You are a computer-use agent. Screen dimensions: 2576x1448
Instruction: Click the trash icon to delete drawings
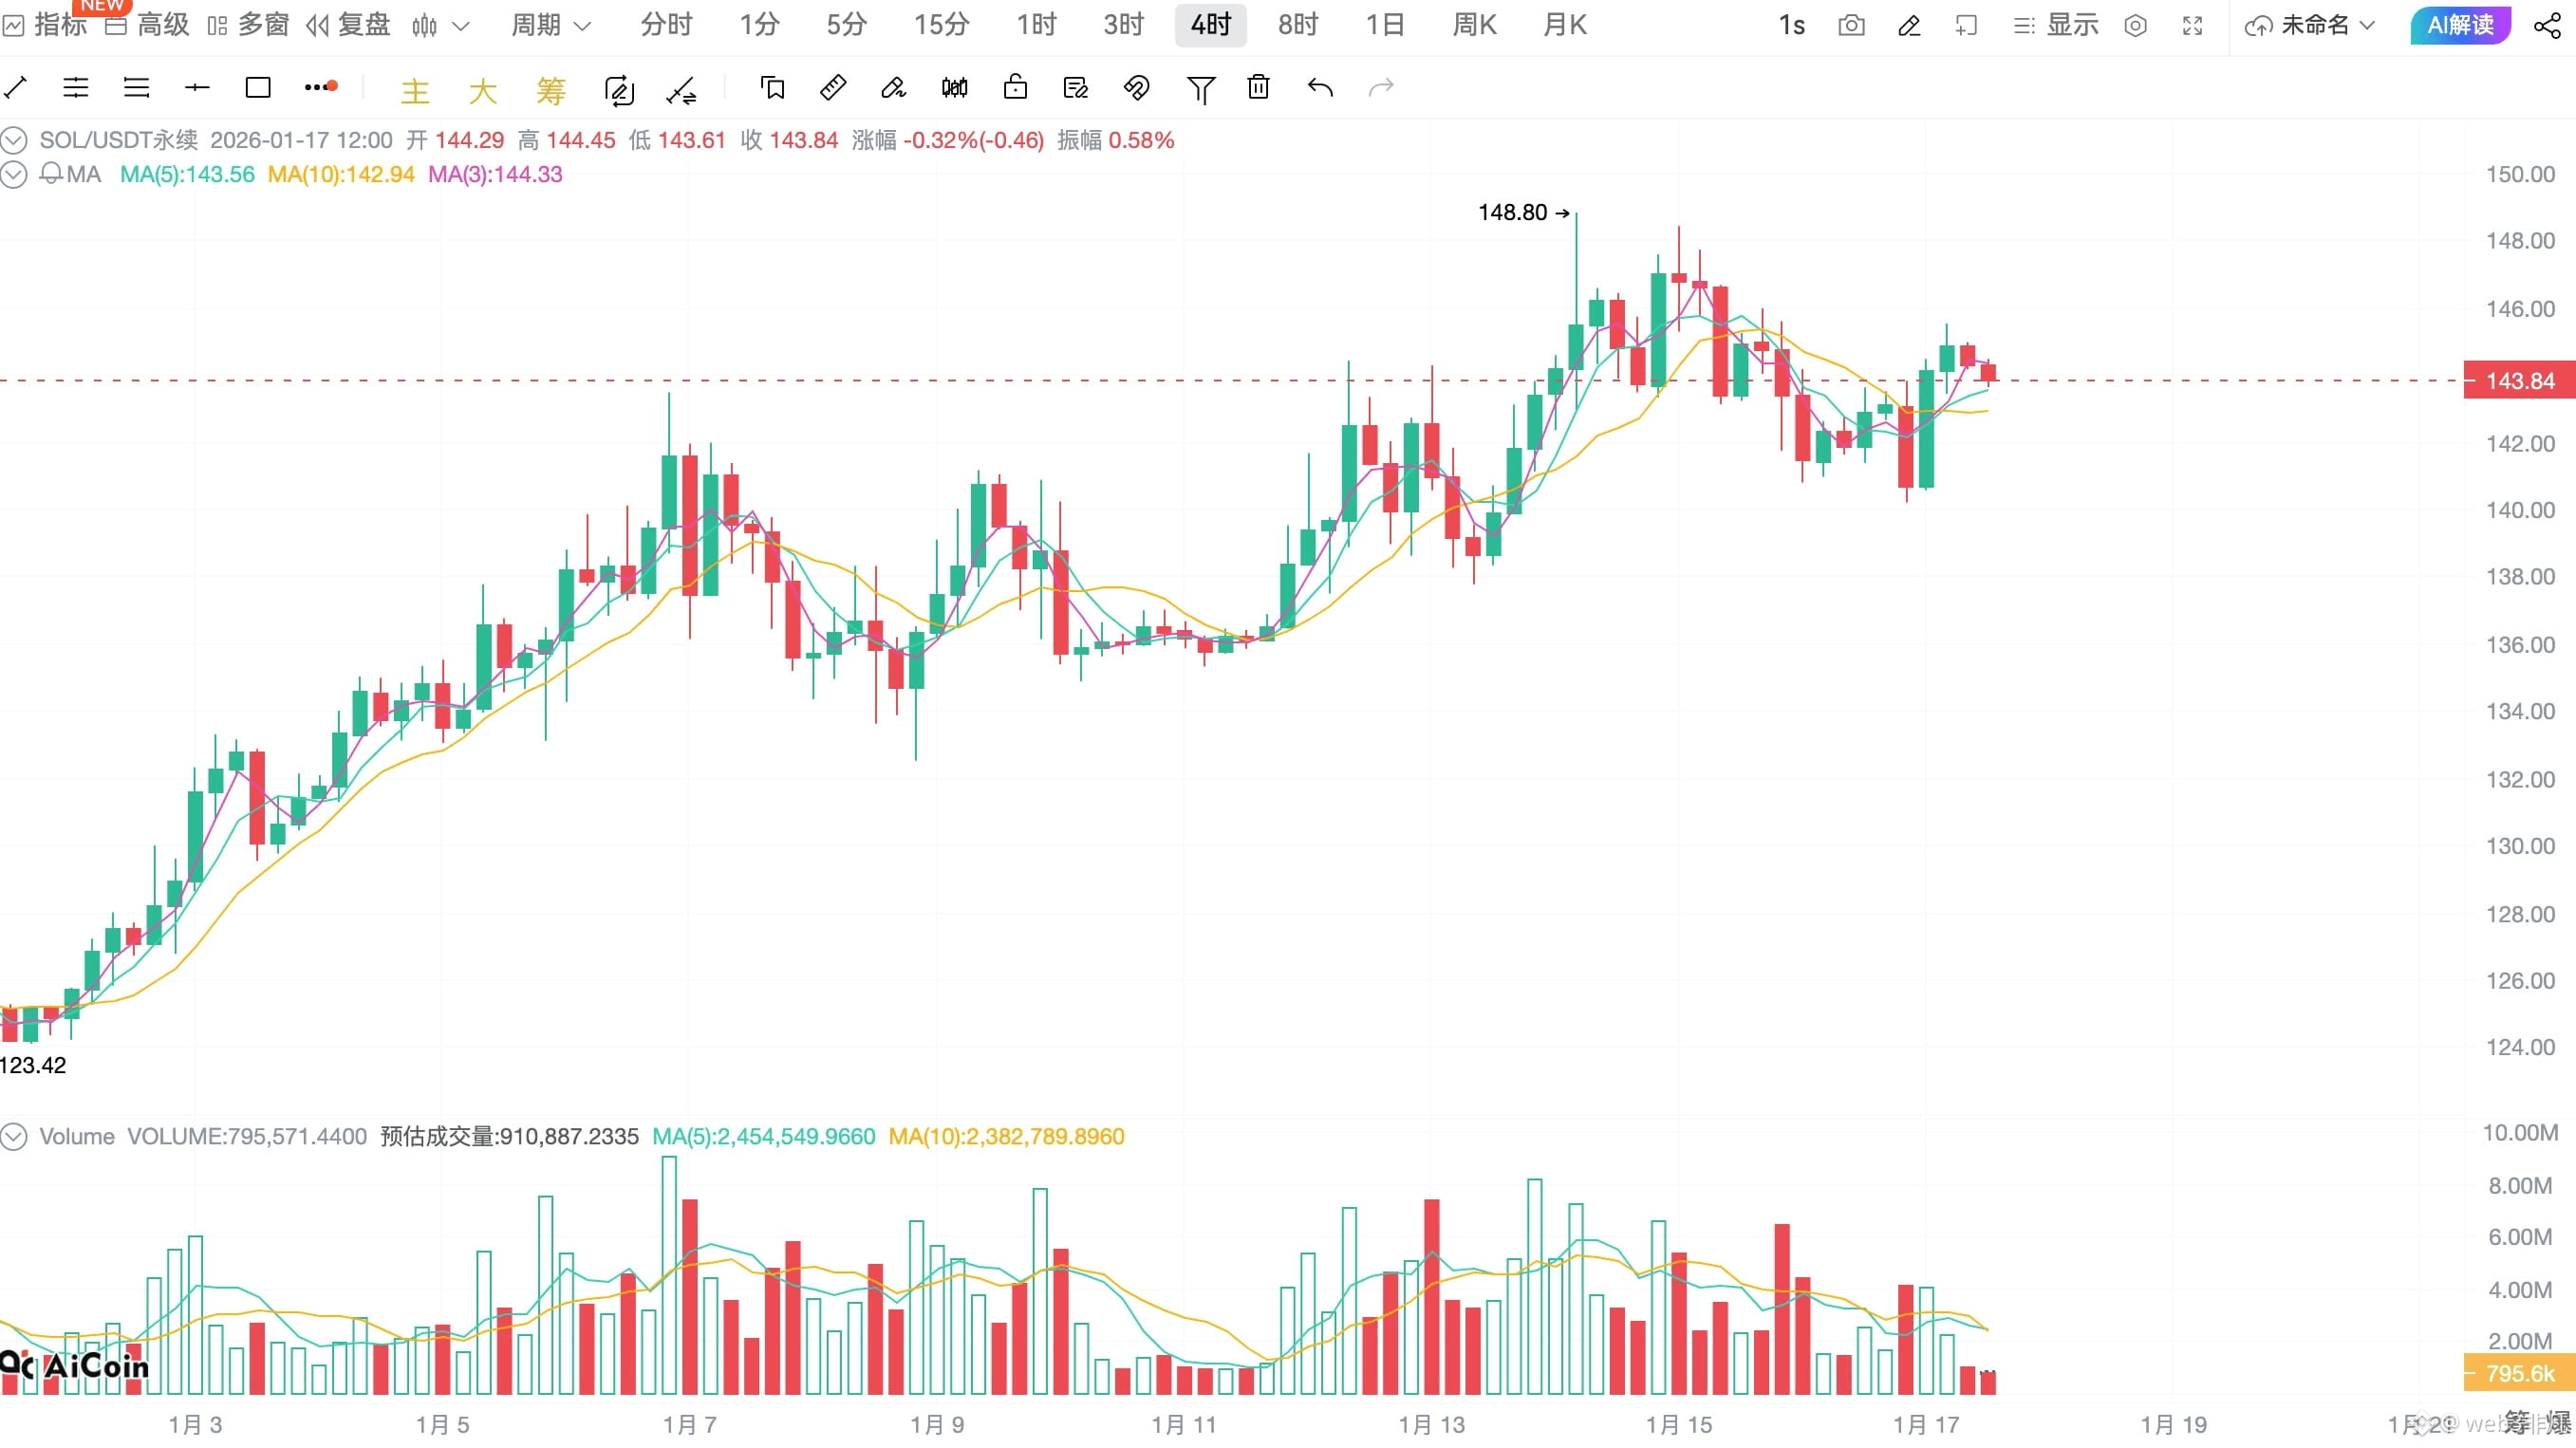1258,88
